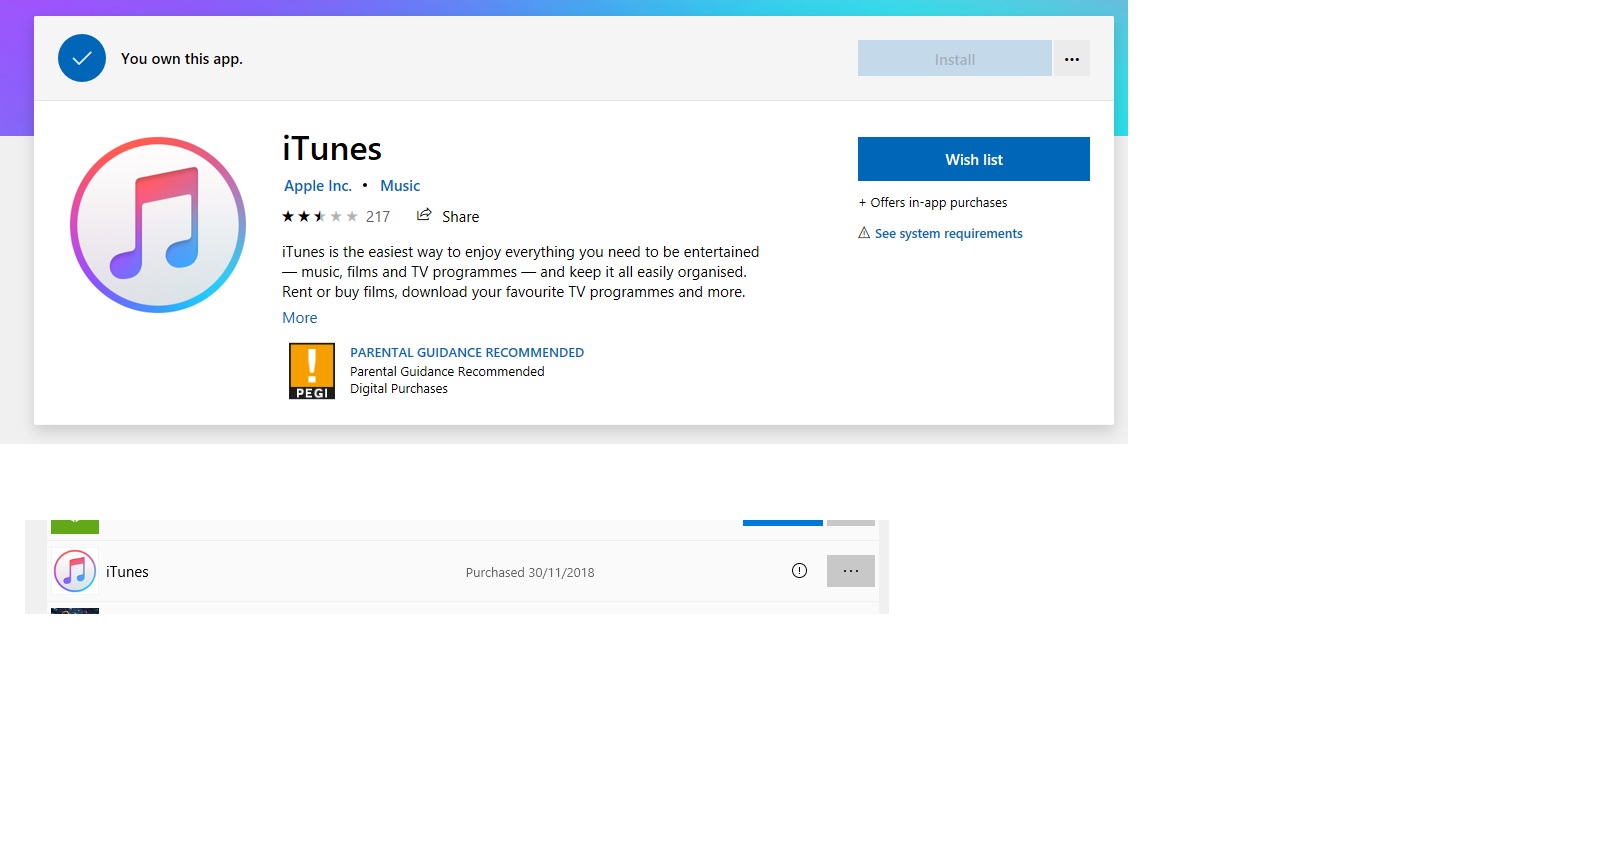
Task: Add iTunes to Wish list
Action: [974, 159]
